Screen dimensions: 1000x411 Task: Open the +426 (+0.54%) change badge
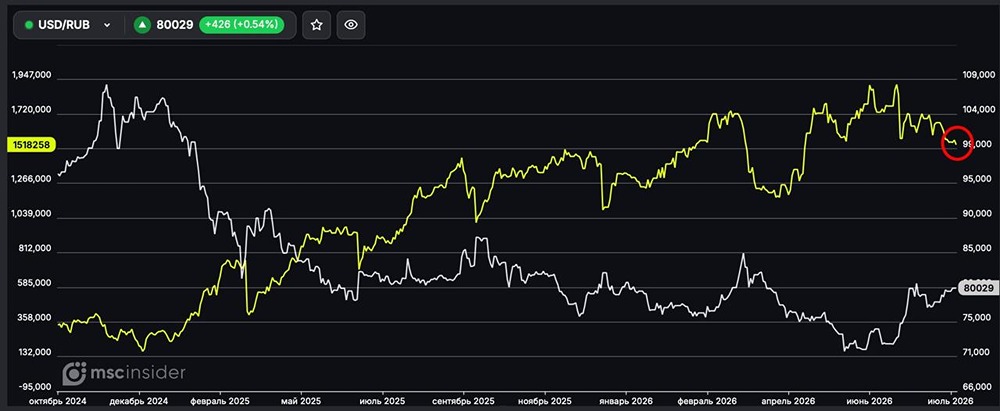242,25
